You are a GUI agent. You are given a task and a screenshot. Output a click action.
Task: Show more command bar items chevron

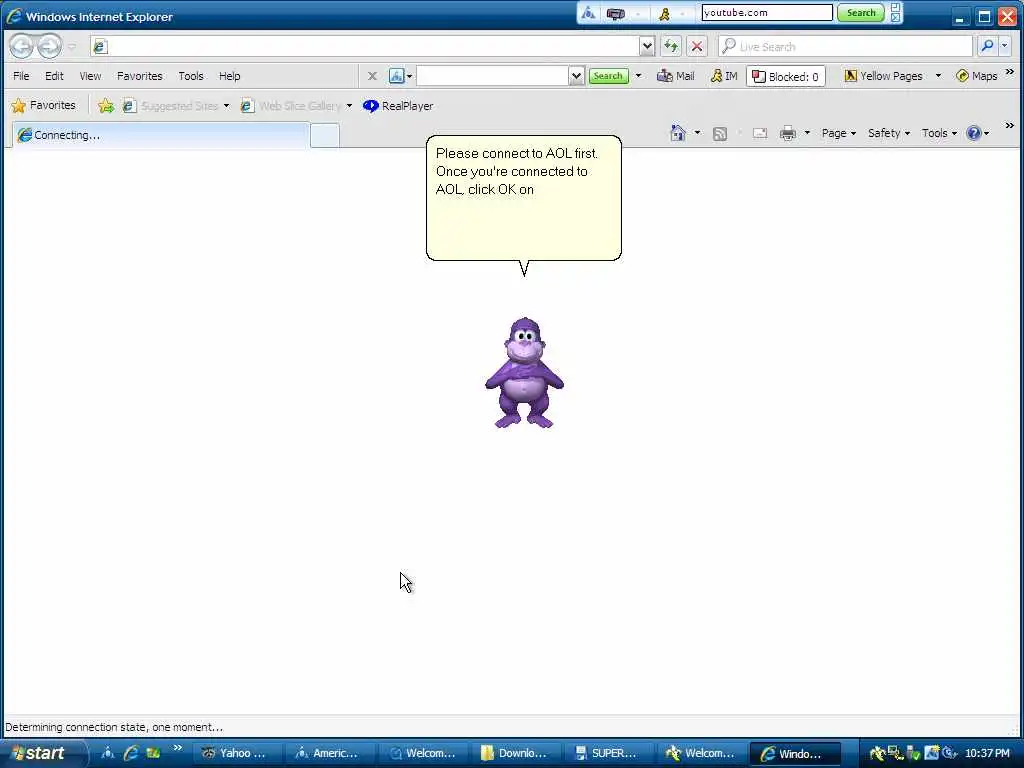1009,126
